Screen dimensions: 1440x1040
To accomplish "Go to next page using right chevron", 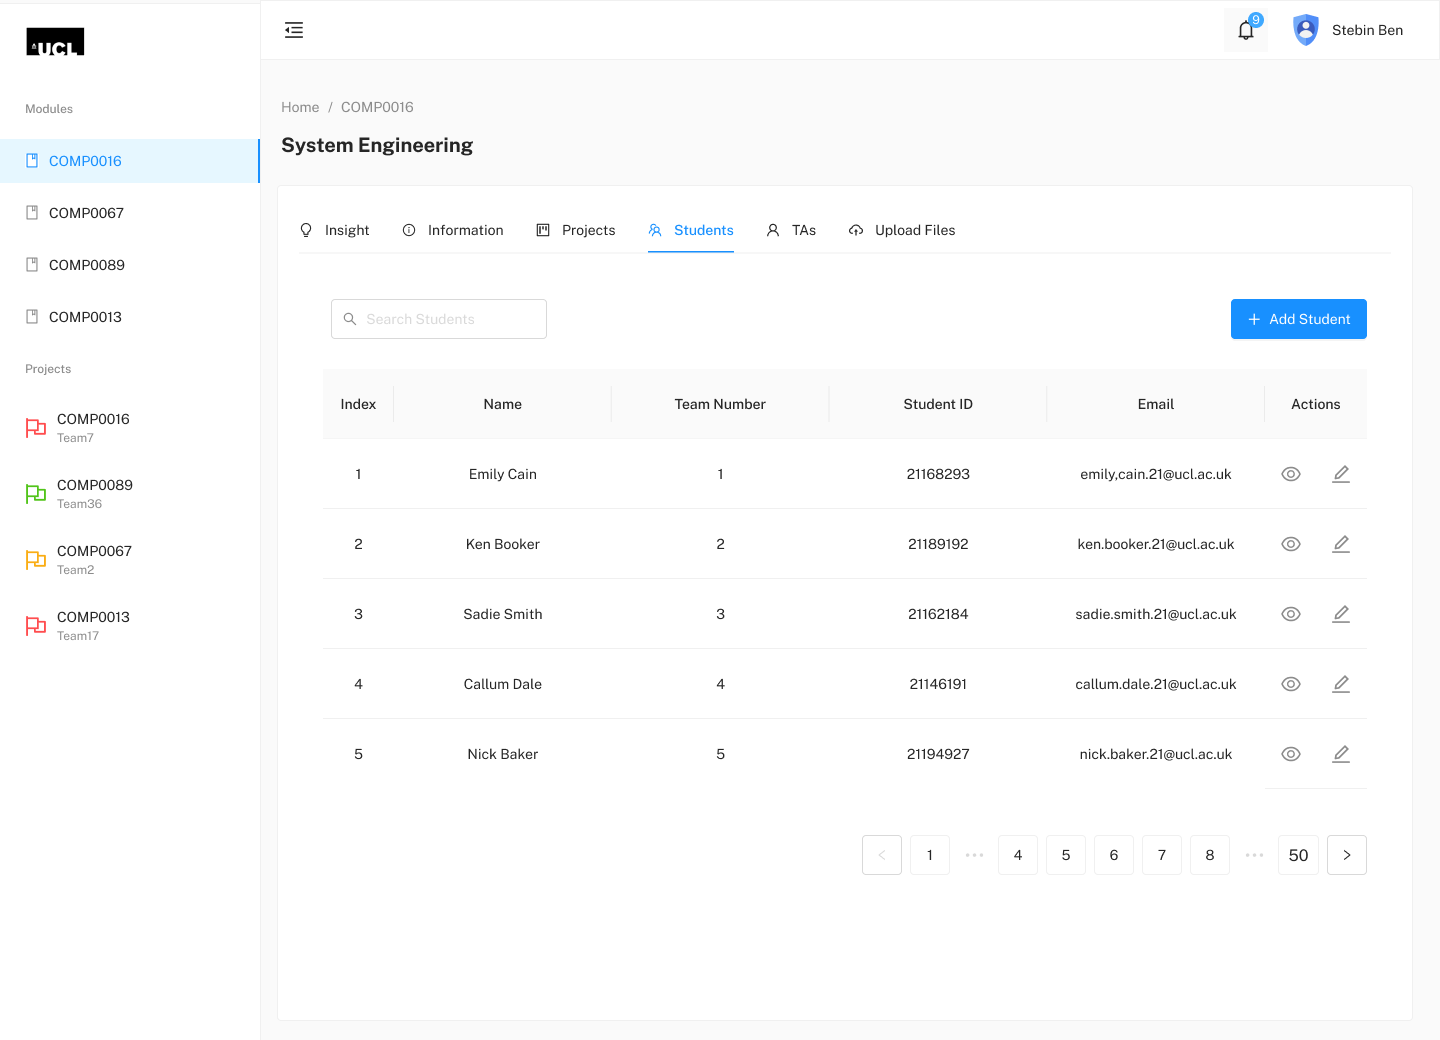I will (x=1347, y=855).
